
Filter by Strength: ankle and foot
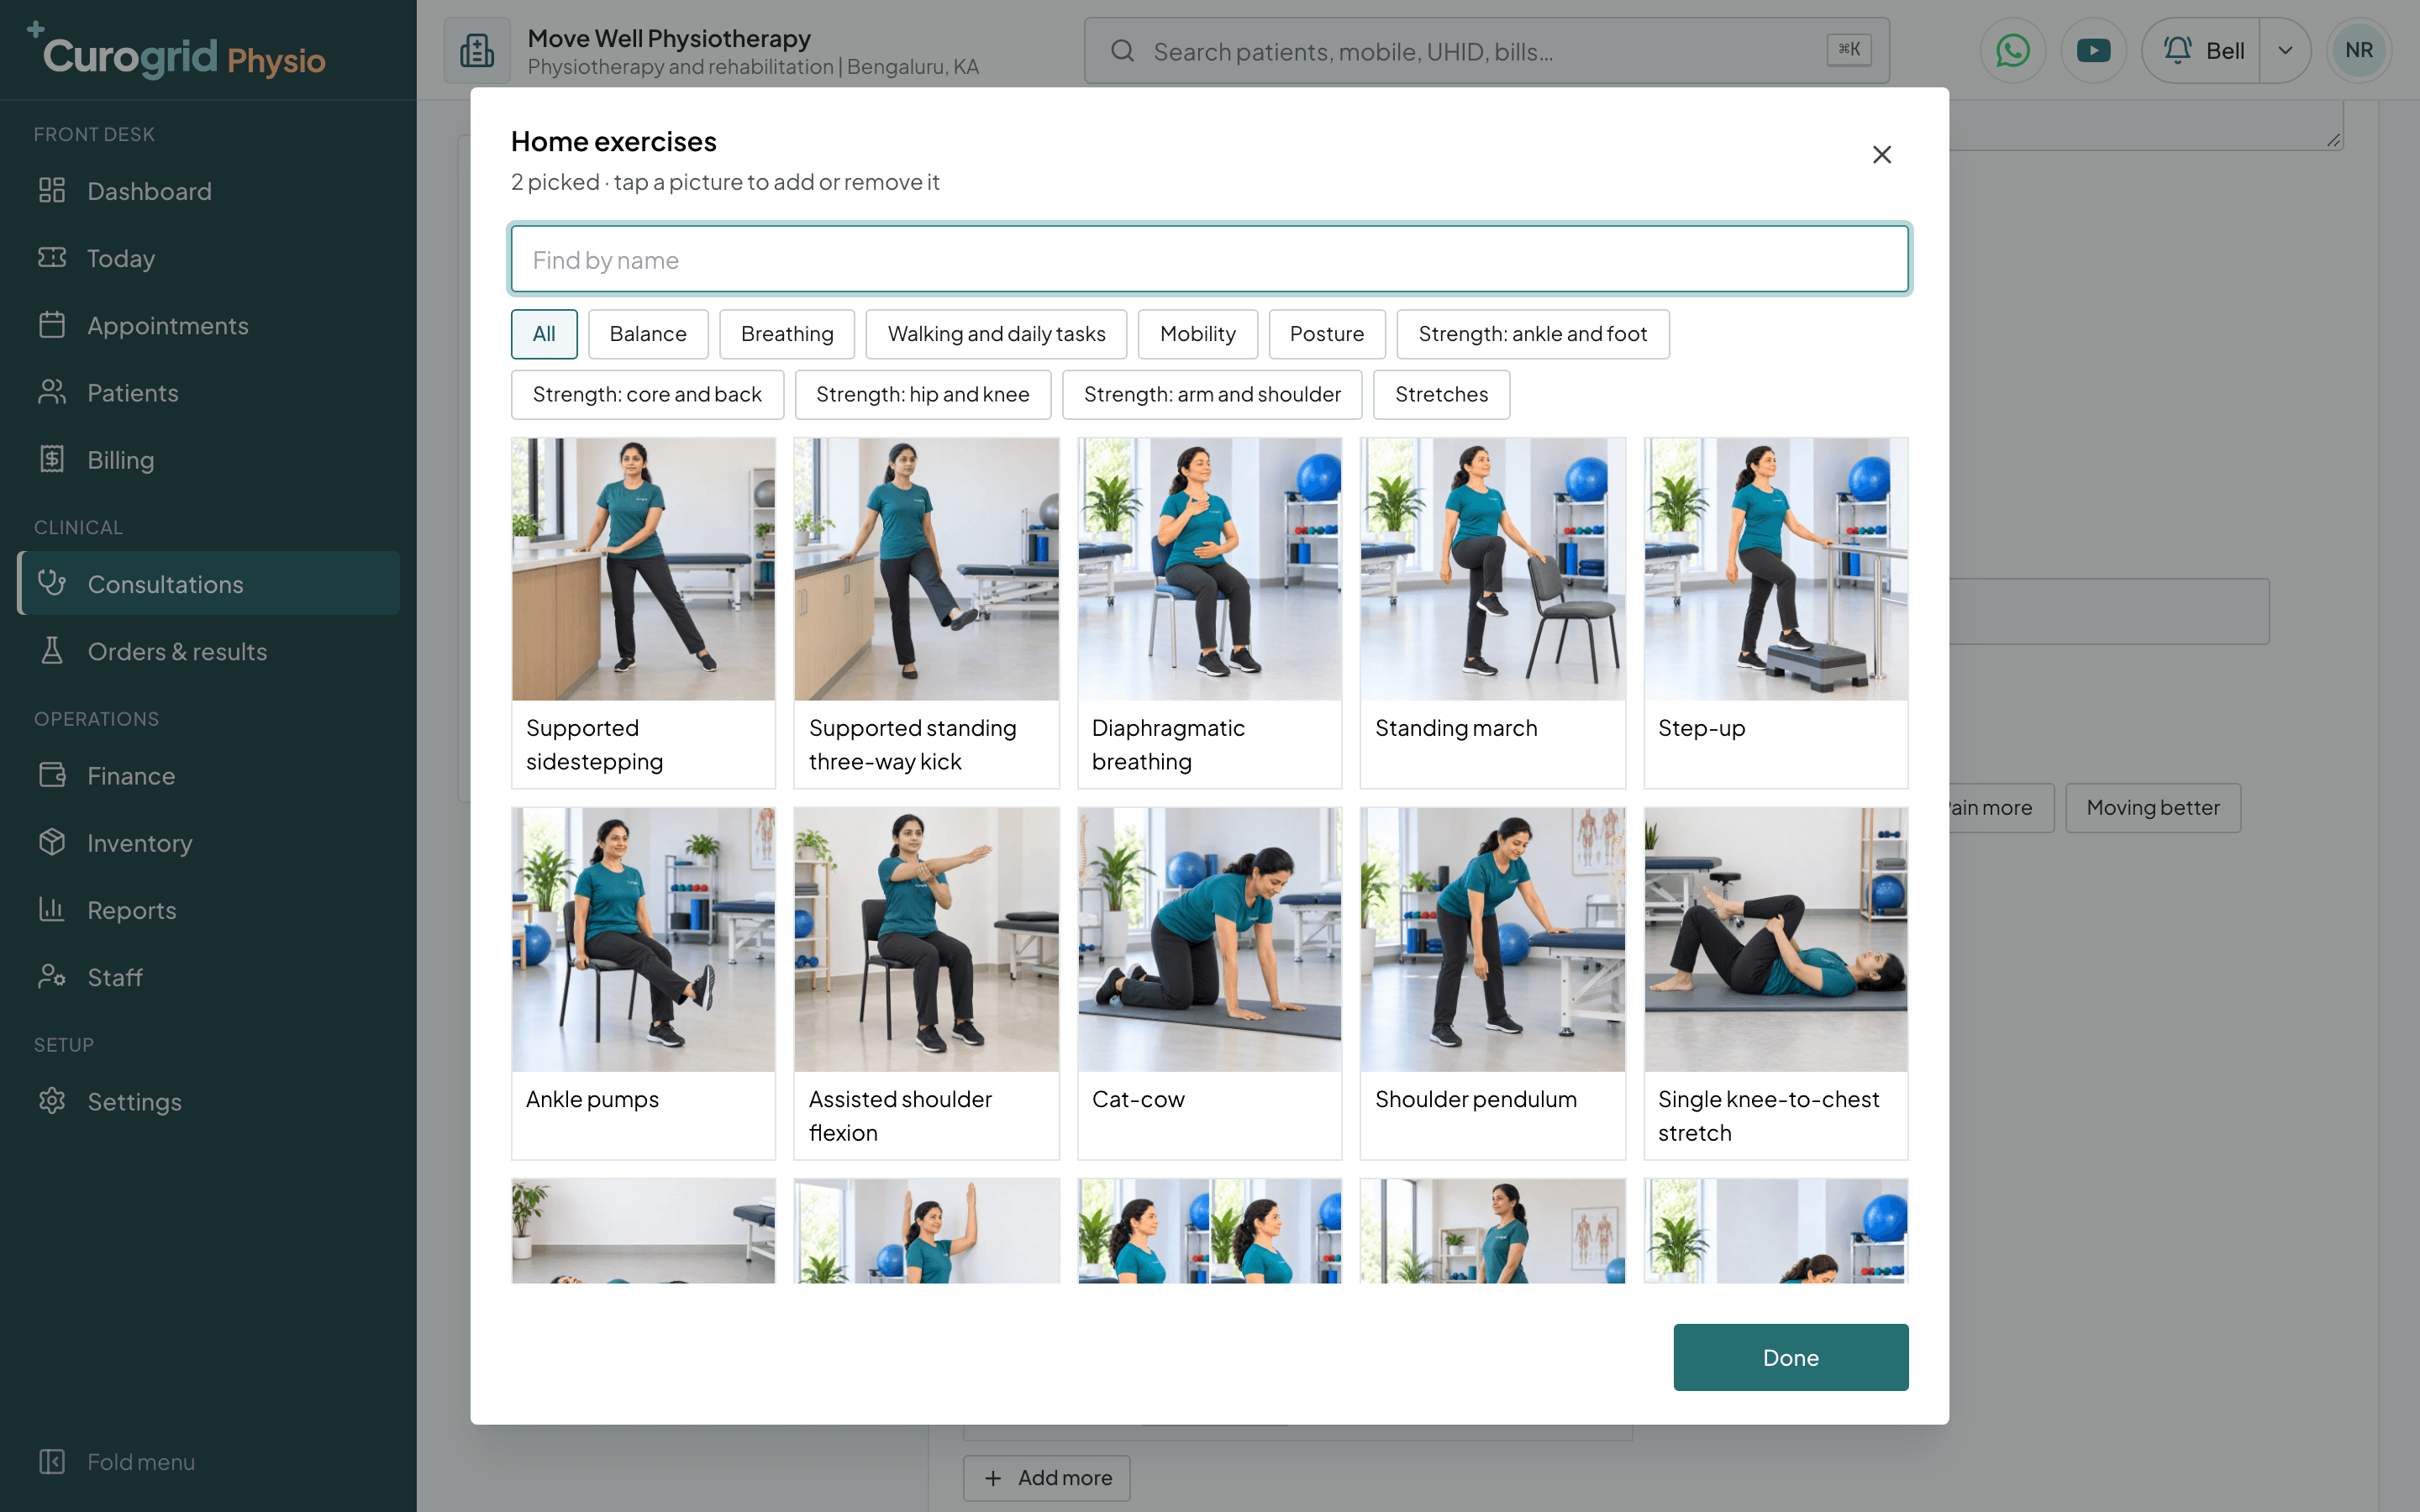(1532, 334)
